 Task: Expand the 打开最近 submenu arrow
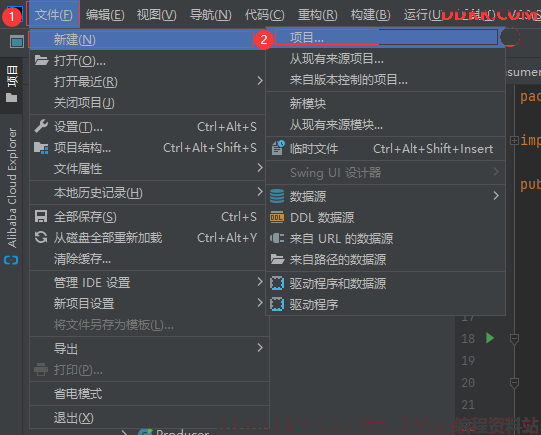(260, 81)
